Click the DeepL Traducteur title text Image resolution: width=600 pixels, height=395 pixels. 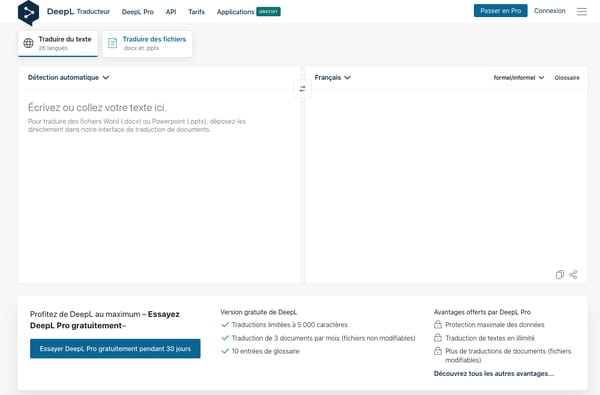coord(78,11)
